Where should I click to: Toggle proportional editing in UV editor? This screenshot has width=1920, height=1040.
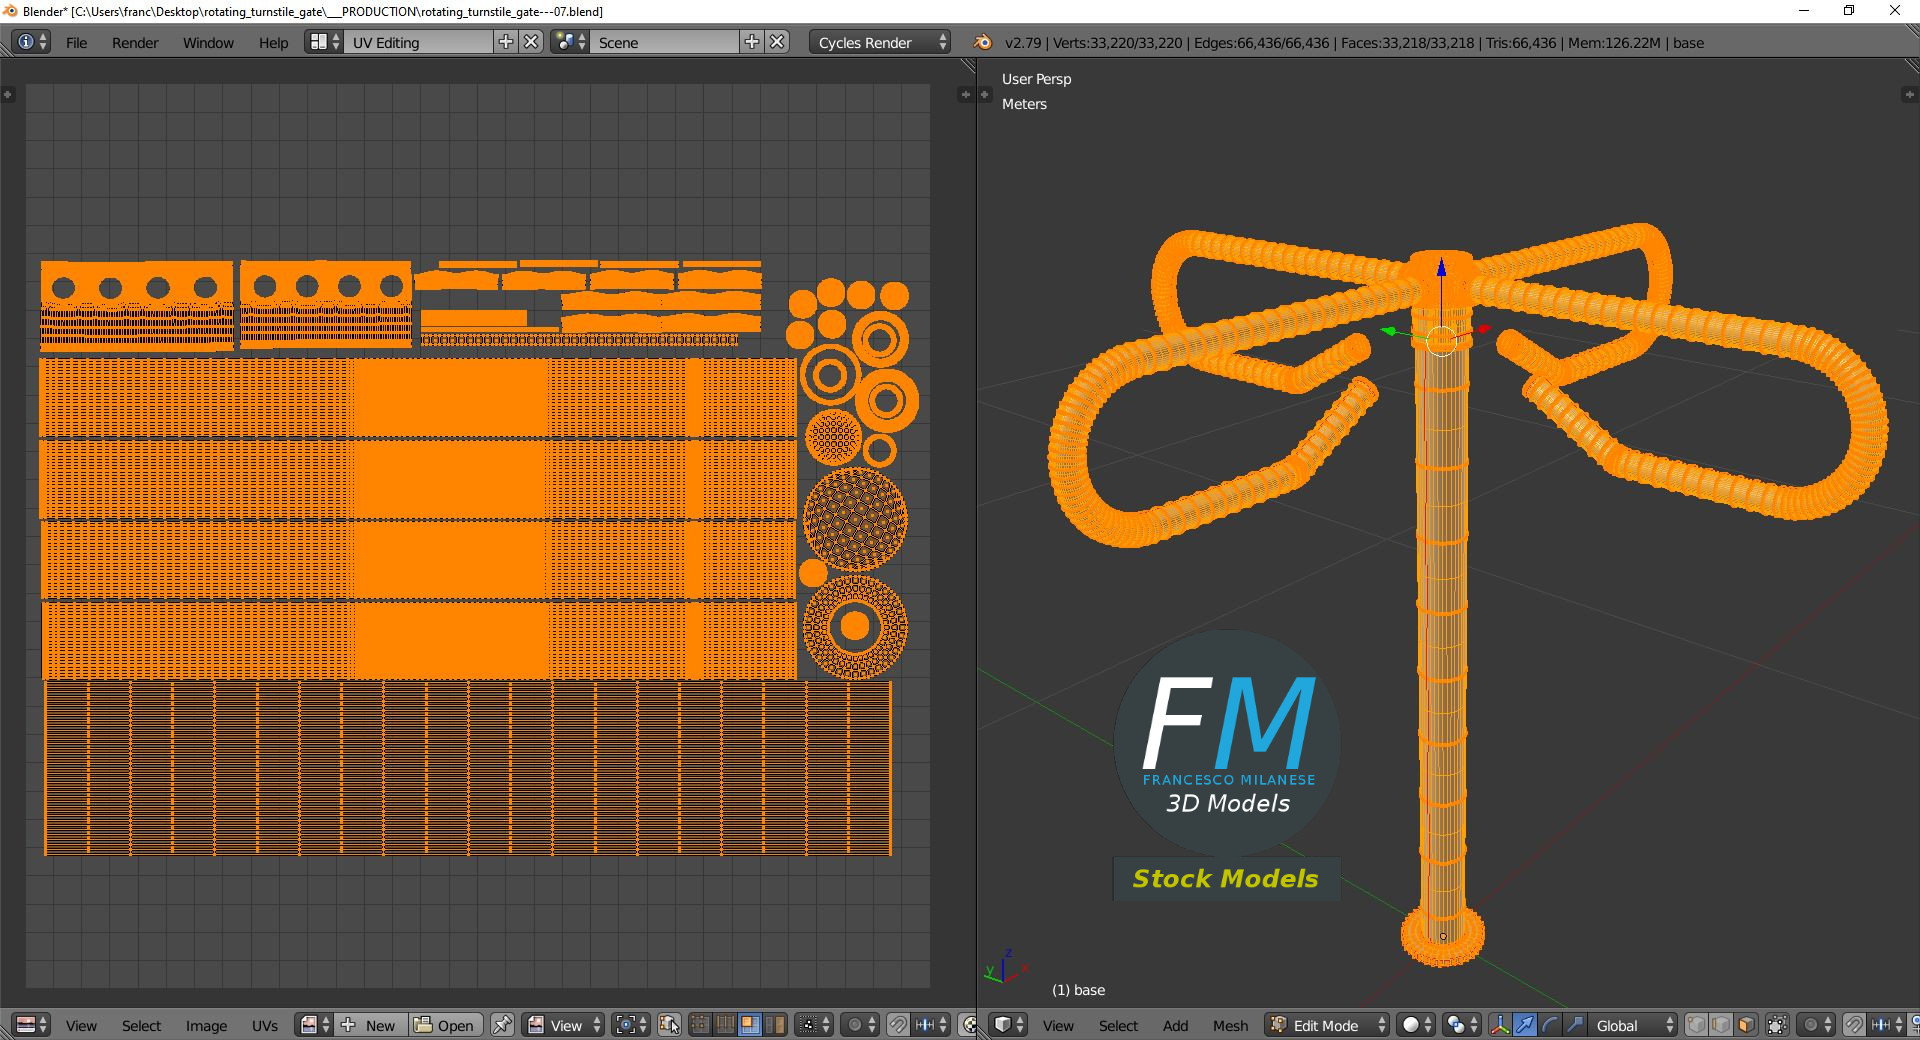[860, 1025]
